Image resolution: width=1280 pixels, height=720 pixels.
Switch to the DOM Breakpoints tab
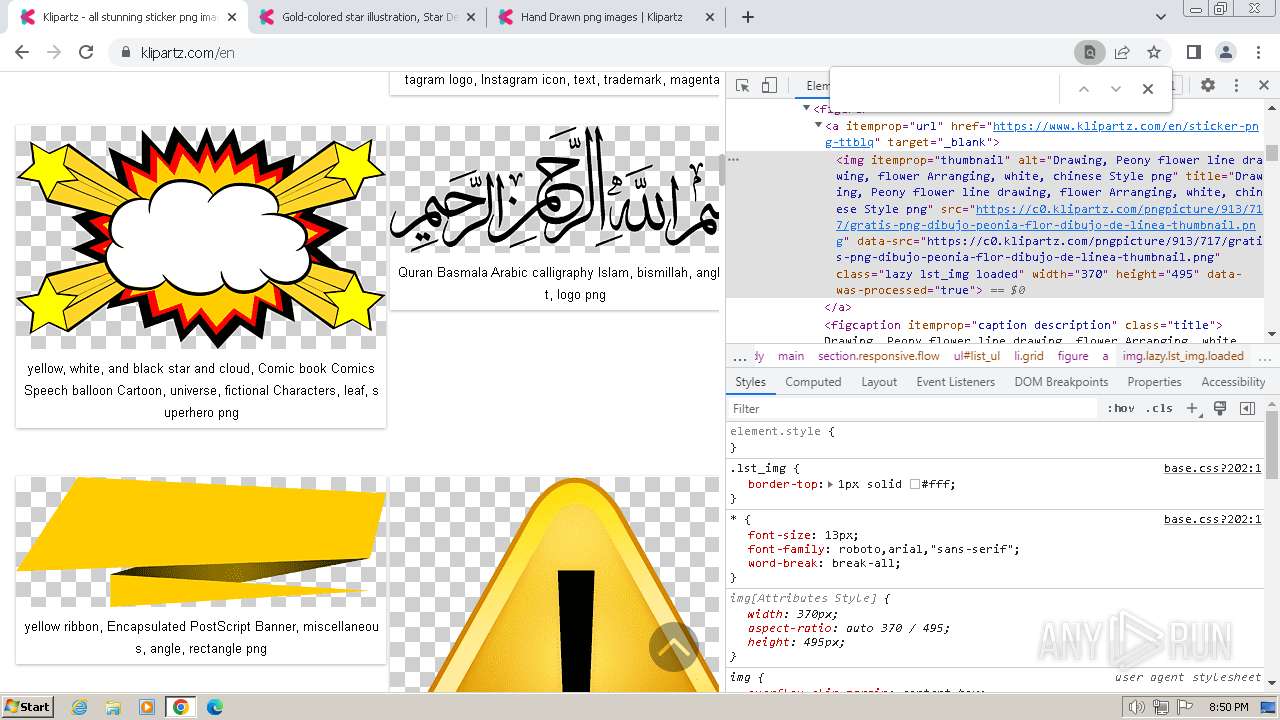pos(1061,382)
